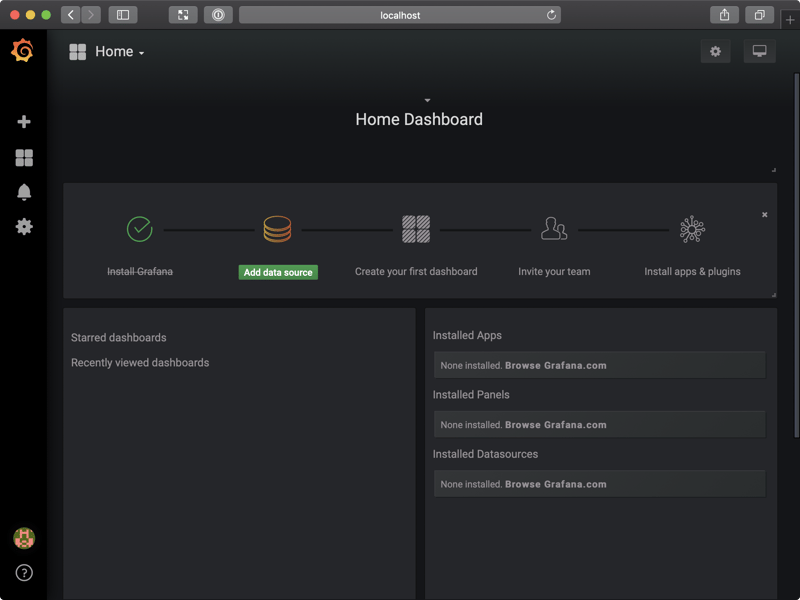Open the Create plus menu
This screenshot has width=800, height=600.
point(23,121)
